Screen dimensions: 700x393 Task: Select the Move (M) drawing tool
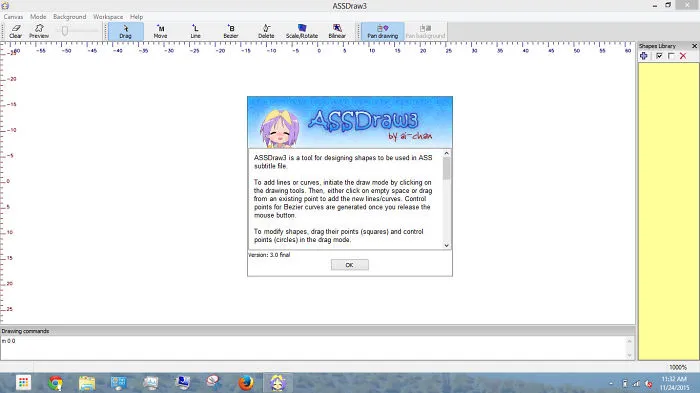160,31
